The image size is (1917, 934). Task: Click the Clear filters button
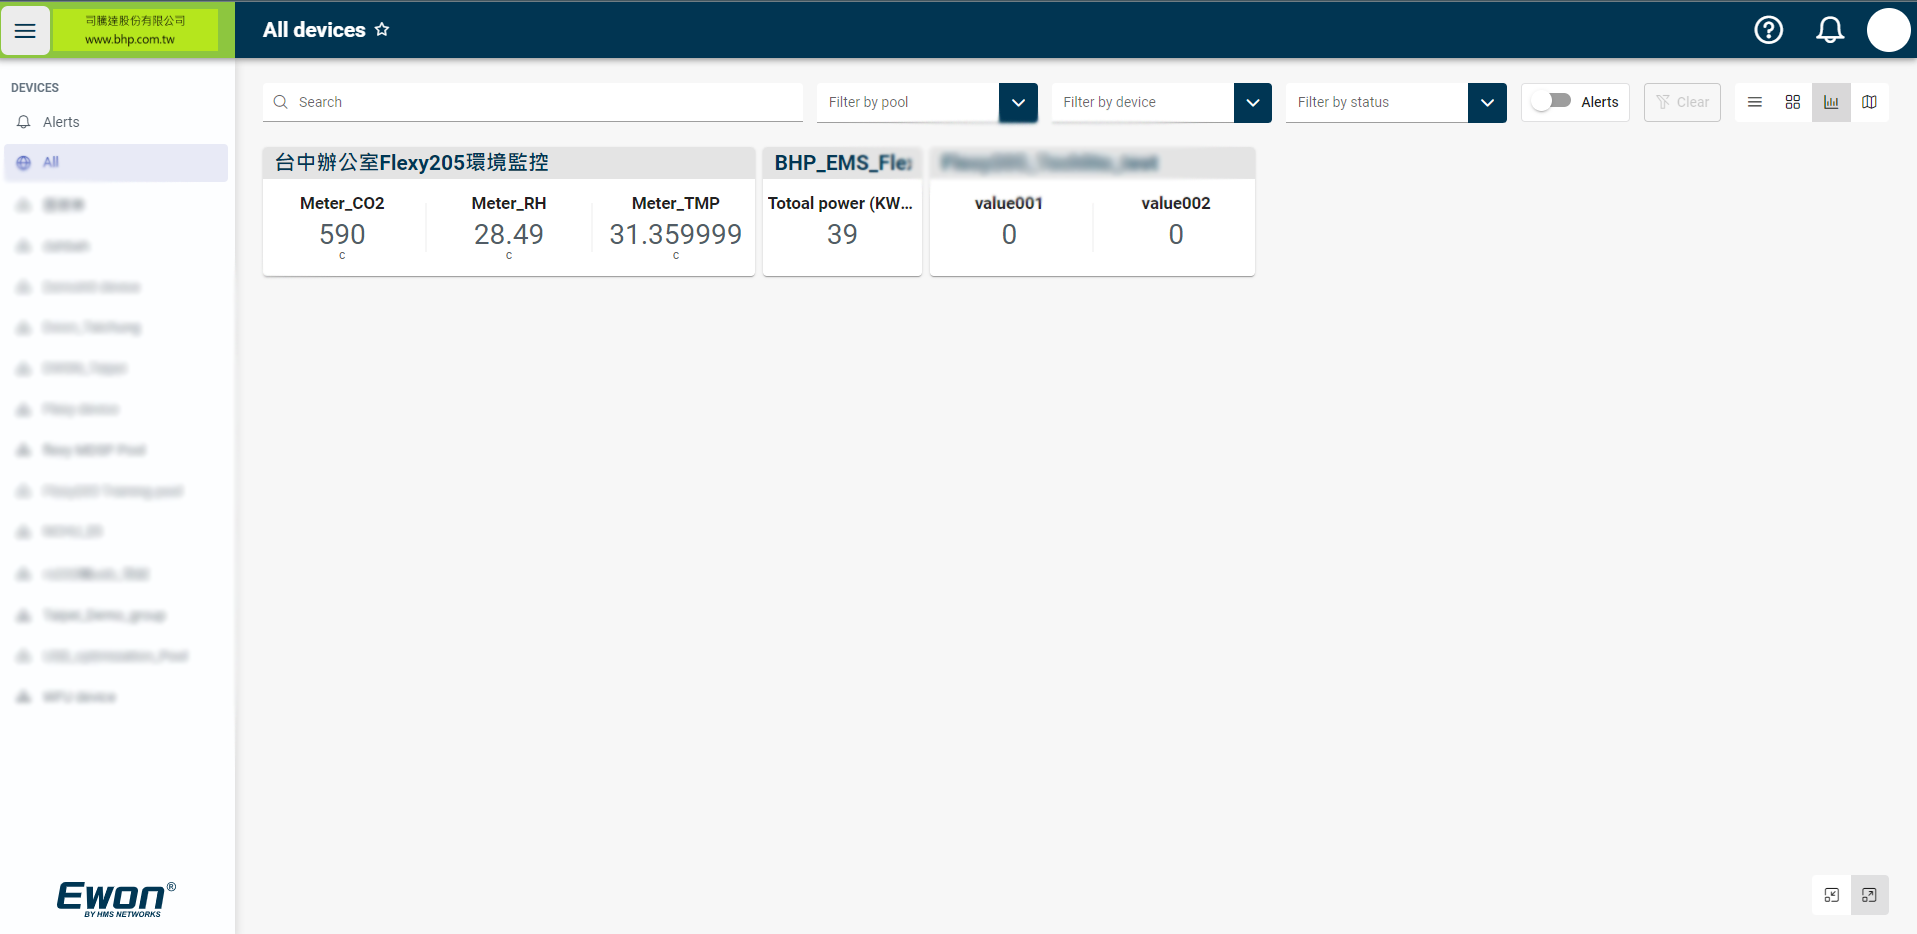(1682, 102)
